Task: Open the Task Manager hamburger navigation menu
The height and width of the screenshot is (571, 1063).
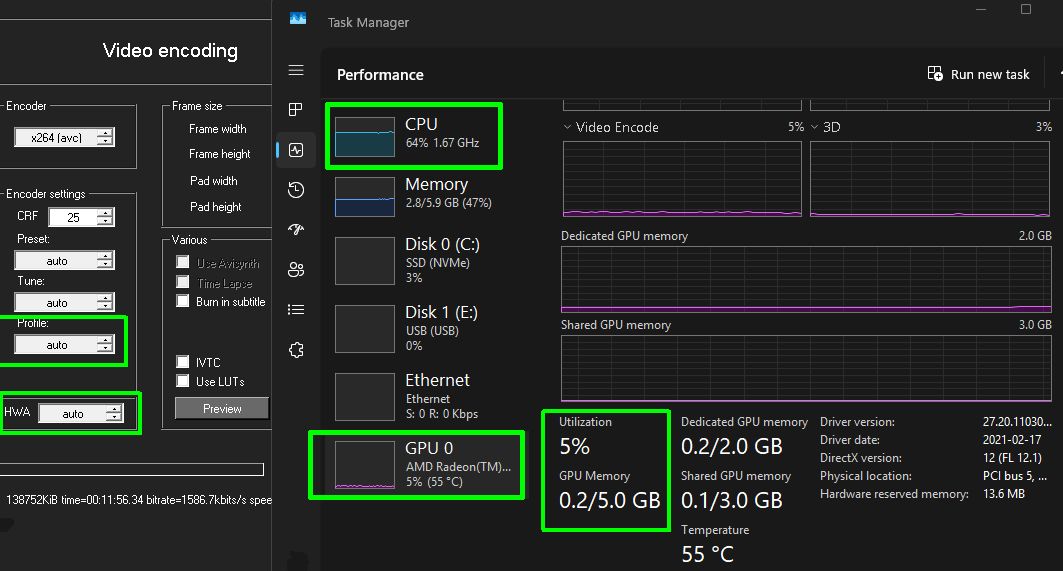Action: tap(295, 70)
